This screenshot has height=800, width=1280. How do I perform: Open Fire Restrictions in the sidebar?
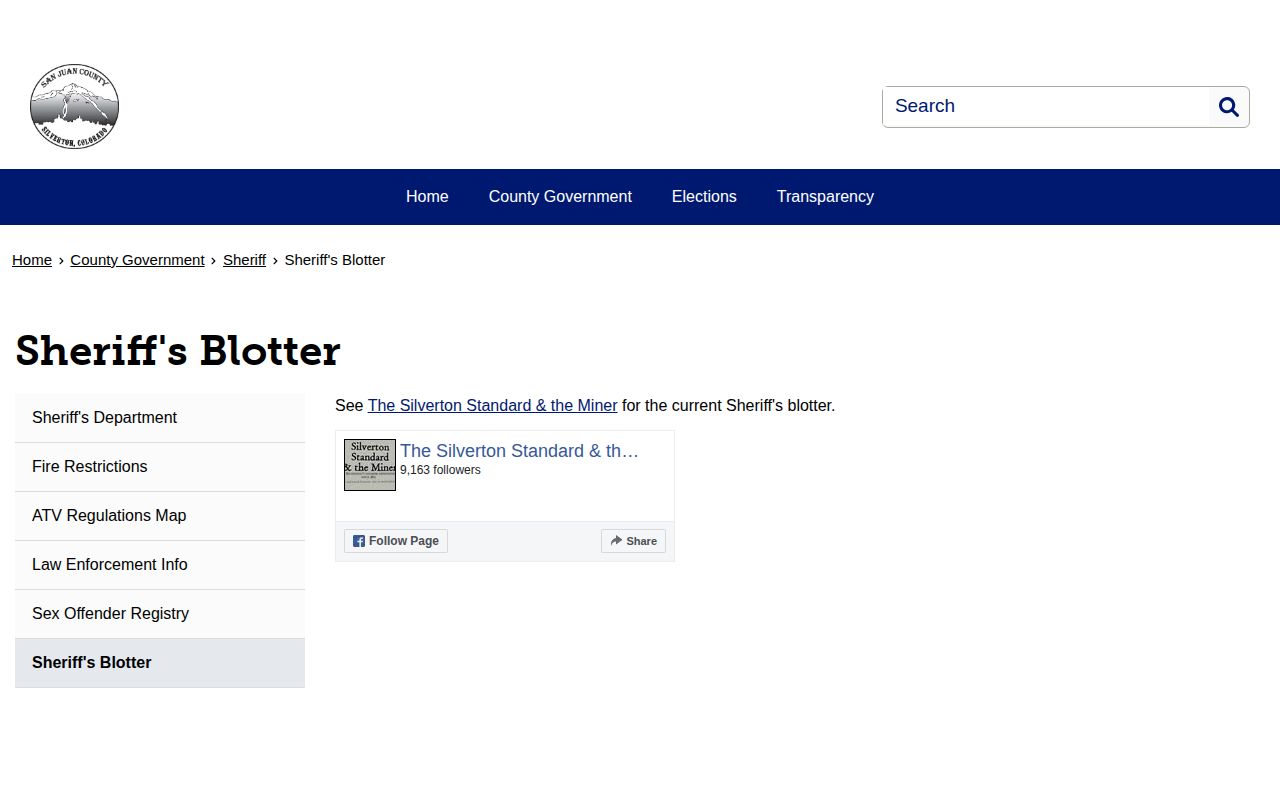[x=160, y=467]
